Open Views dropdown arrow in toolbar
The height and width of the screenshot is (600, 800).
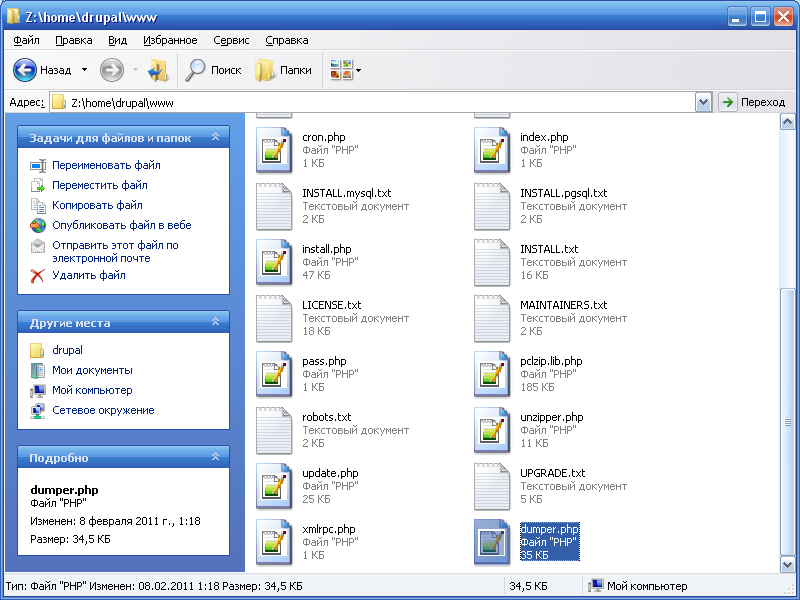tap(358, 70)
